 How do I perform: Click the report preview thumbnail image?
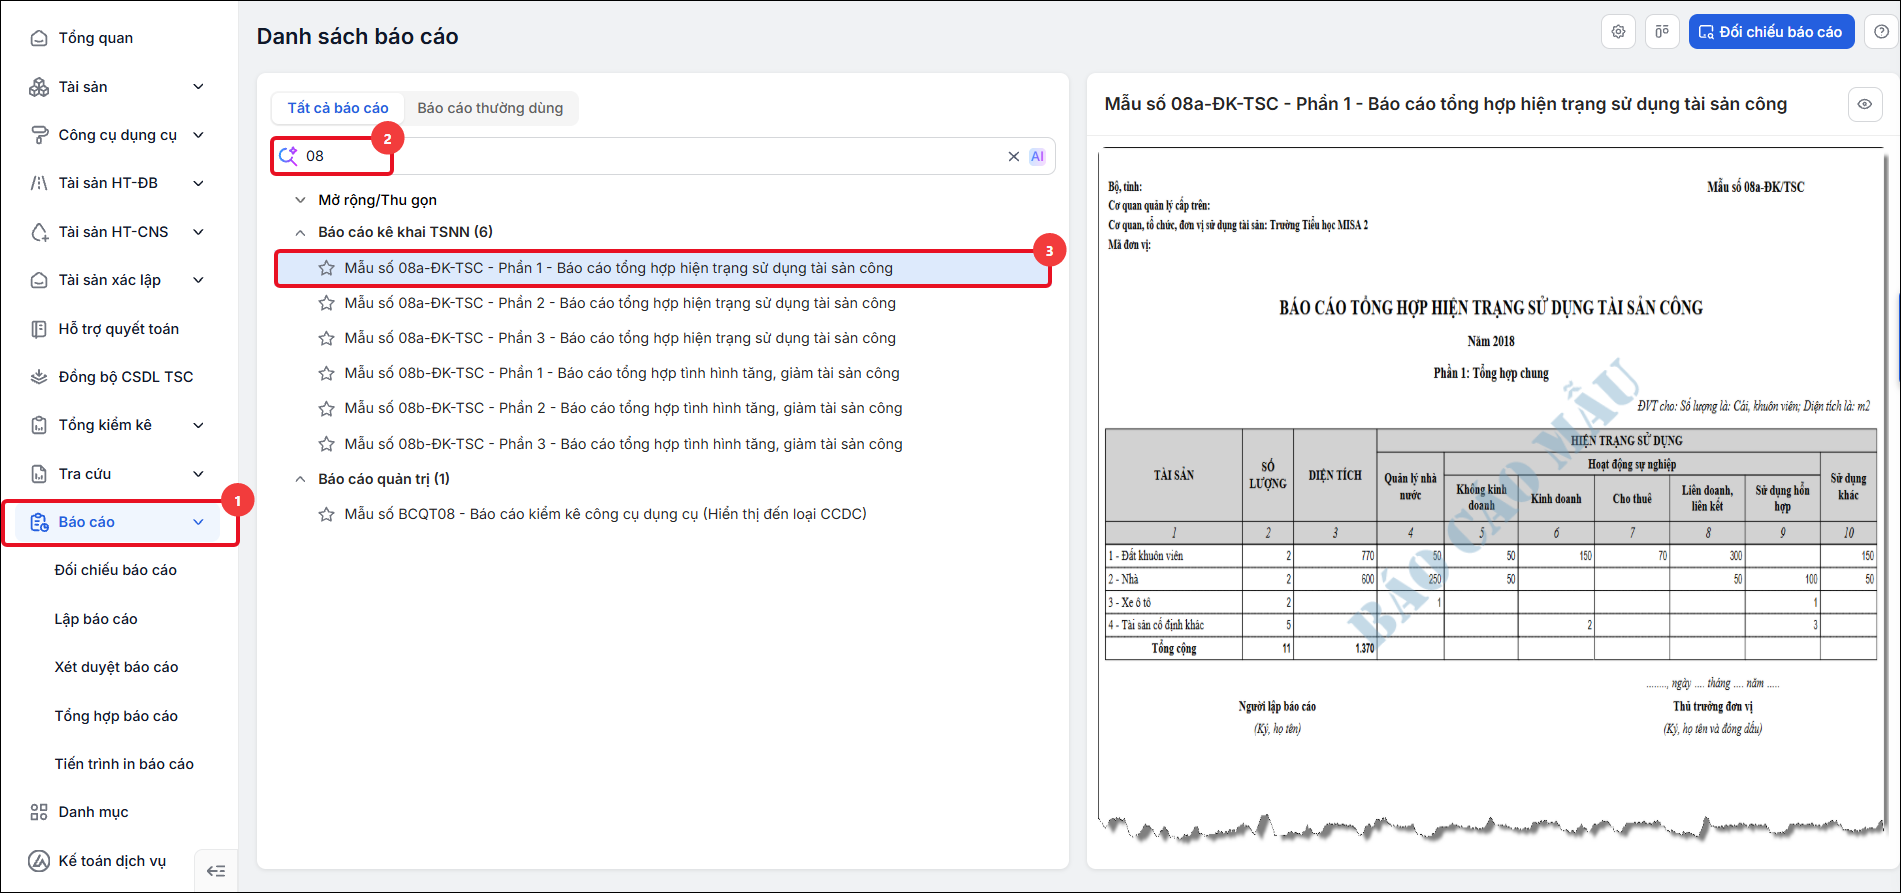(1491, 495)
